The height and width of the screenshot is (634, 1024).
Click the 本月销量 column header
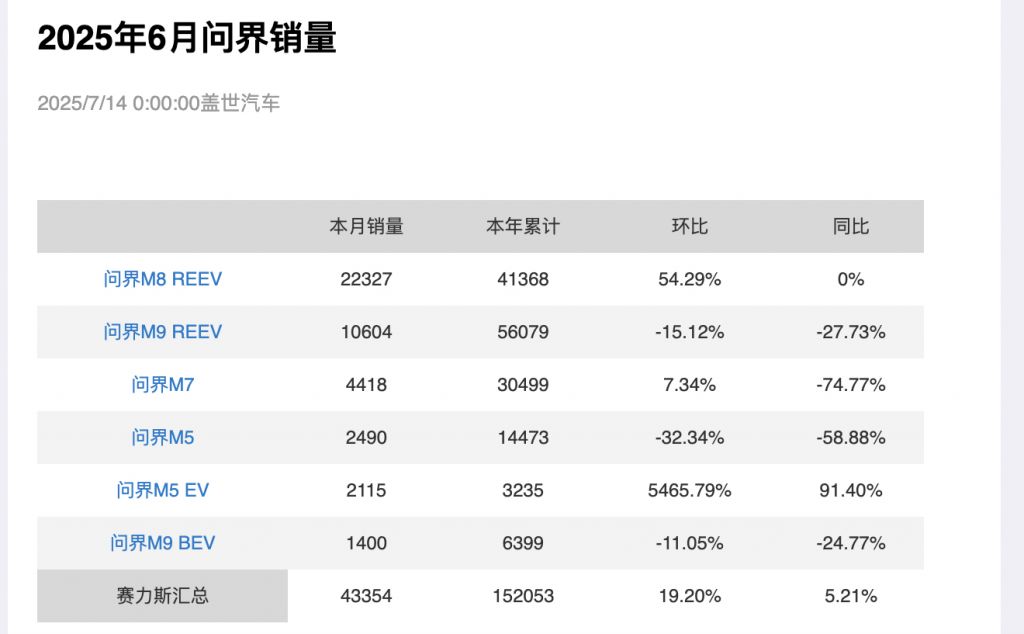366,227
